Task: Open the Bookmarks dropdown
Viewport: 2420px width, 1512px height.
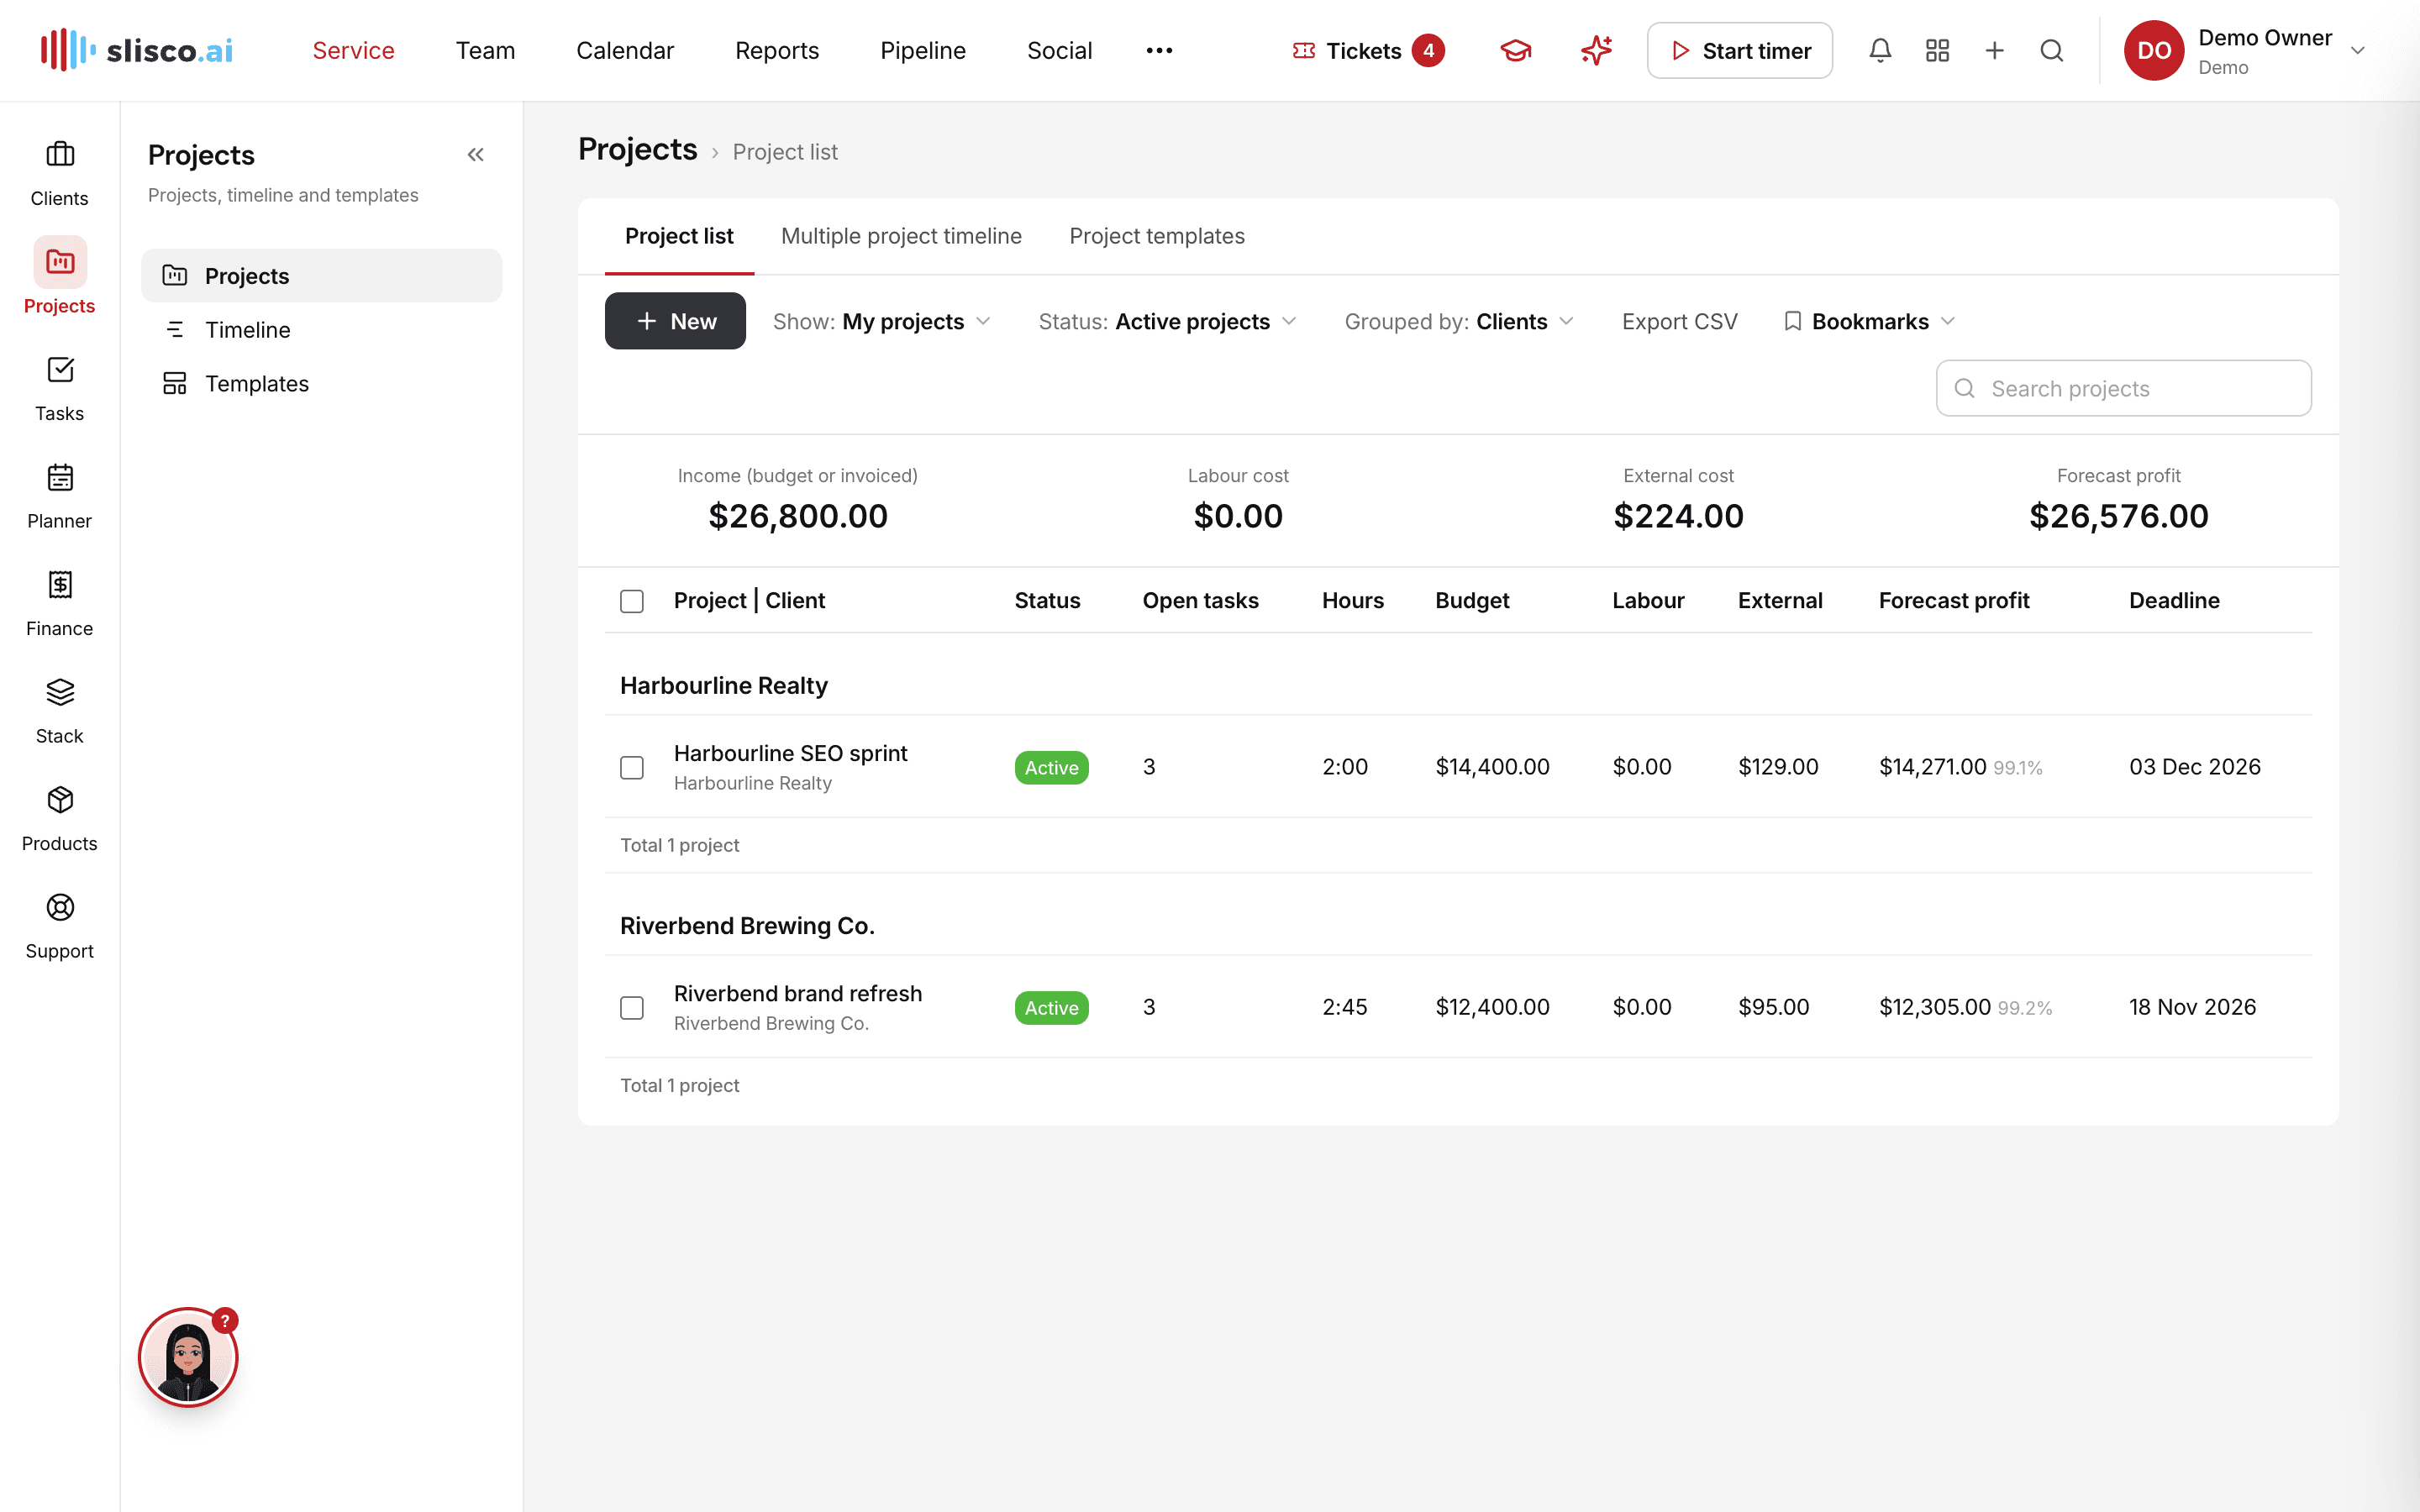Action: click(x=1869, y=321)
